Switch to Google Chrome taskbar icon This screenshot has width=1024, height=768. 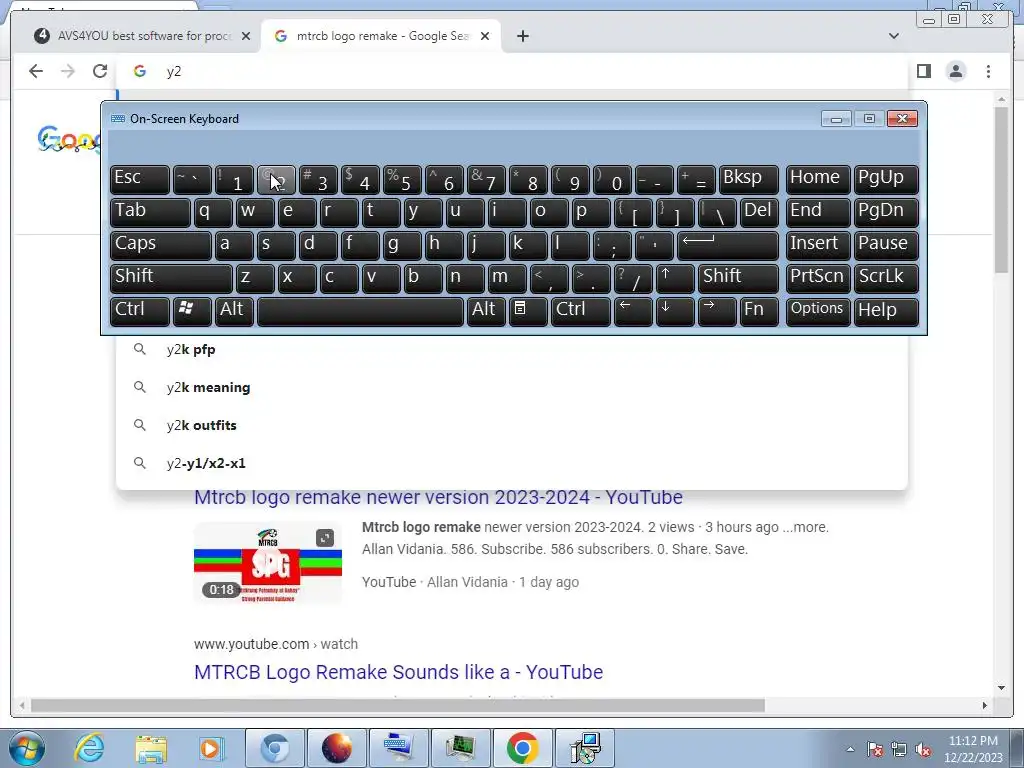click(522, 748)
